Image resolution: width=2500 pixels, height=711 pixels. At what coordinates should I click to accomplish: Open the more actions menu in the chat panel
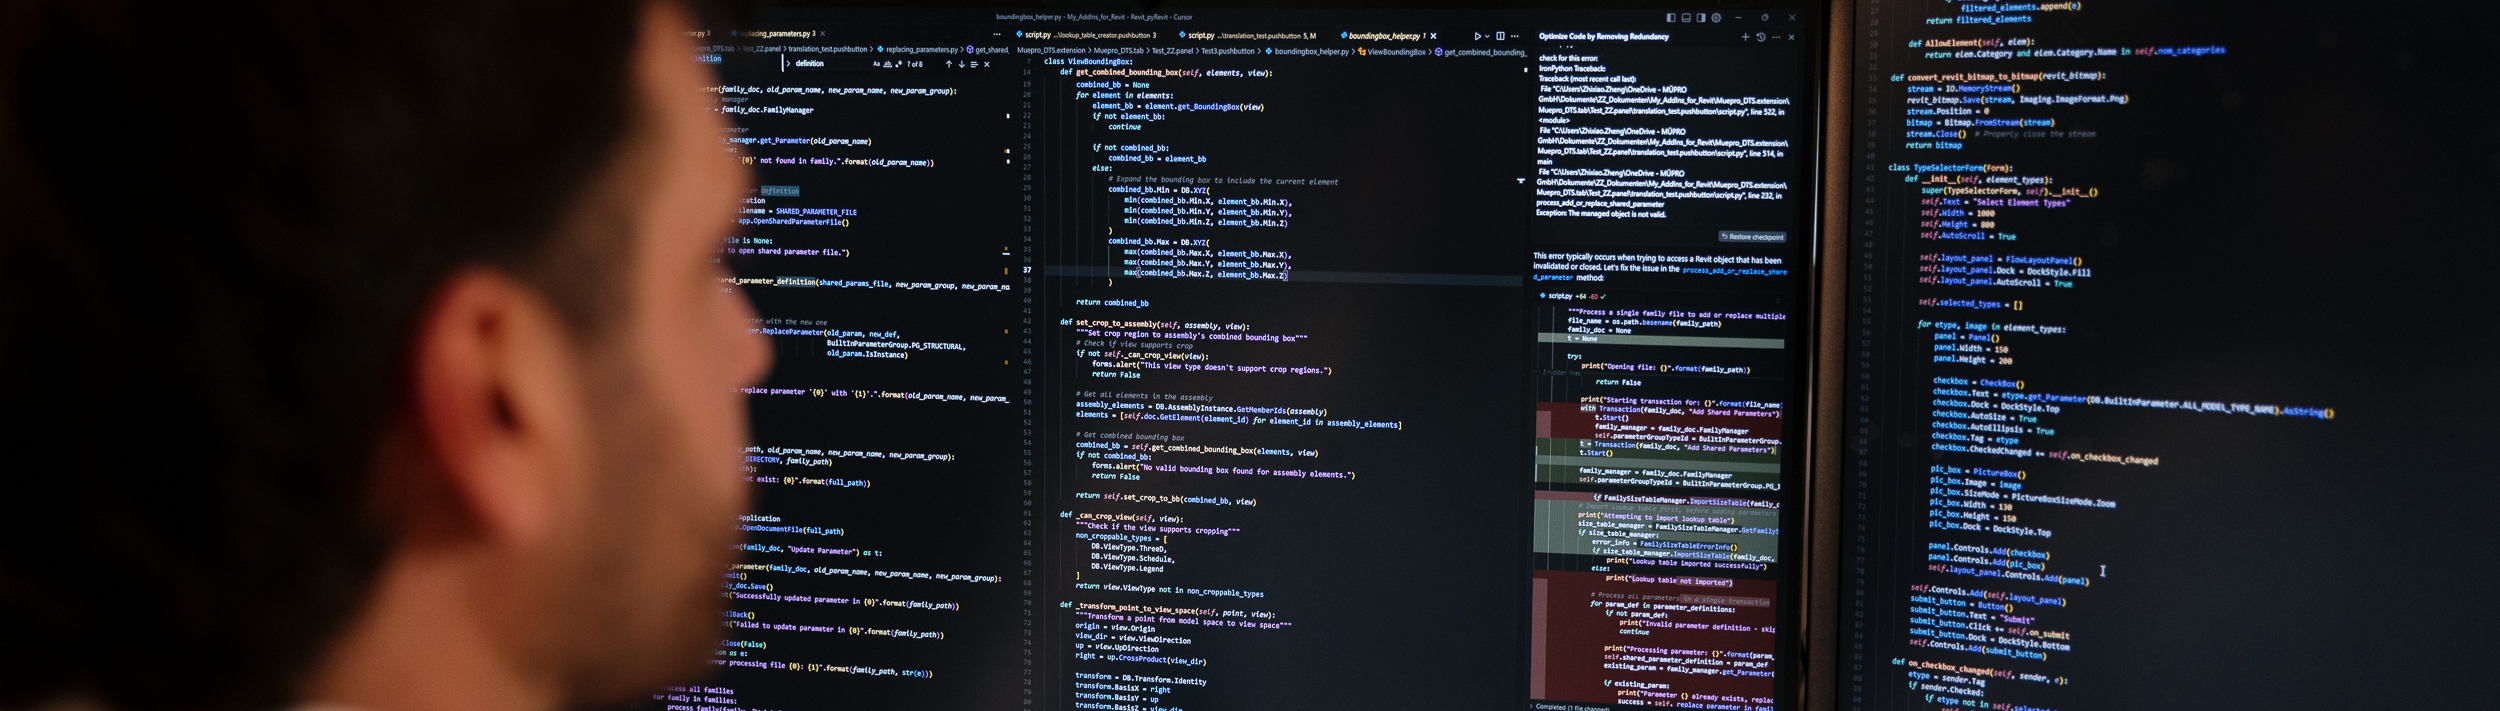[x=1776, y=37]
